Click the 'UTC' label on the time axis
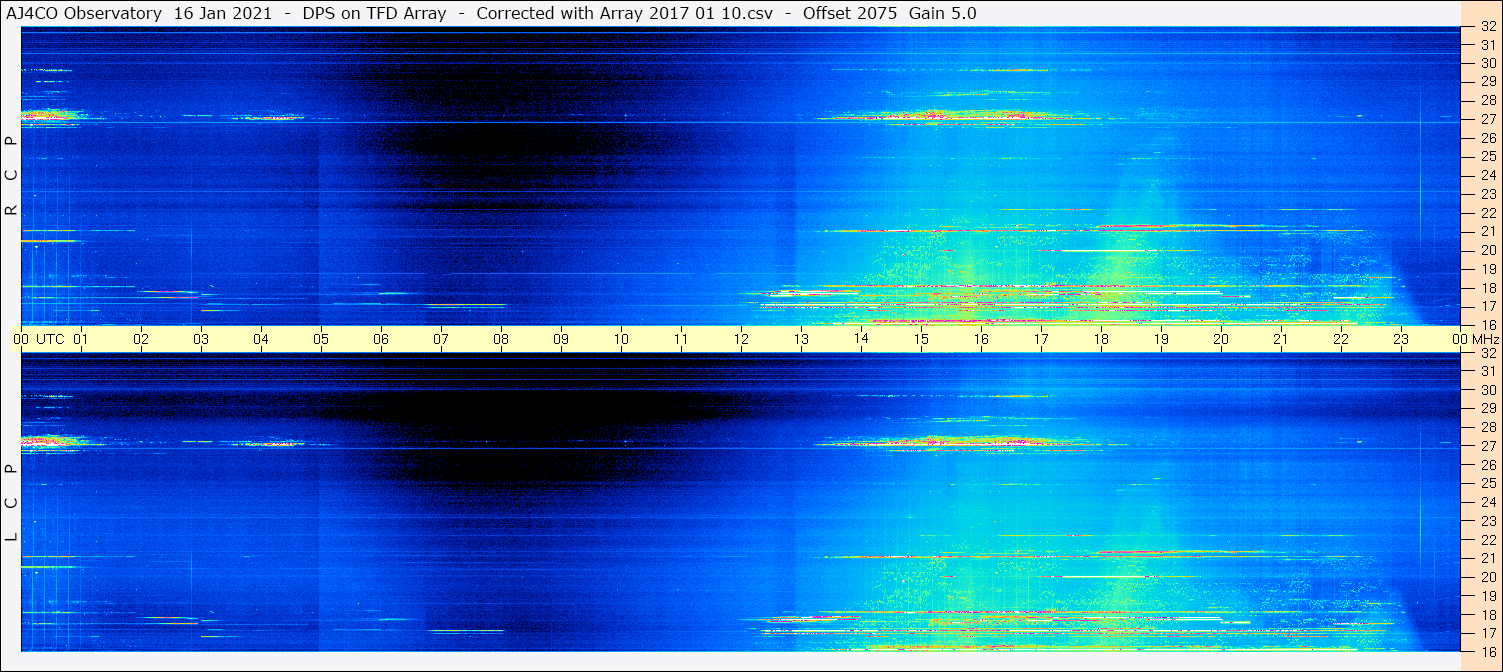This screenshot has height=672, width=1503. coord(50,339)
